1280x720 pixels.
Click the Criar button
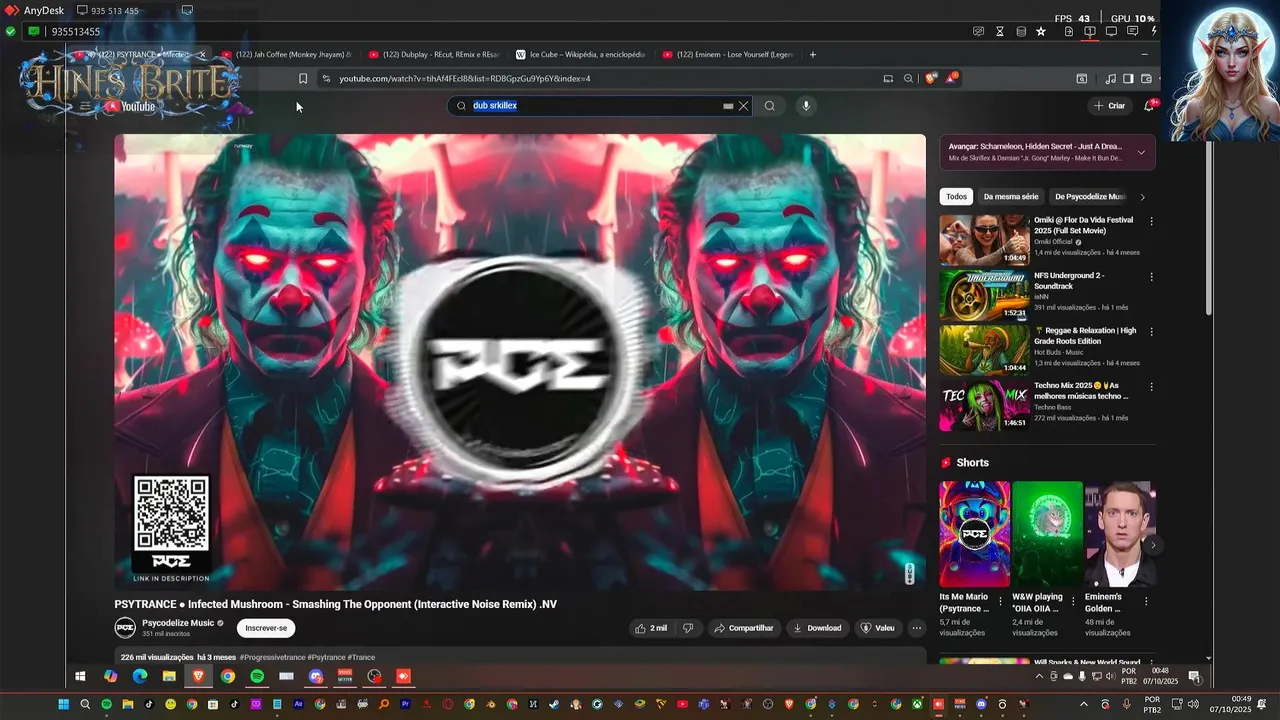point(1110,106)
